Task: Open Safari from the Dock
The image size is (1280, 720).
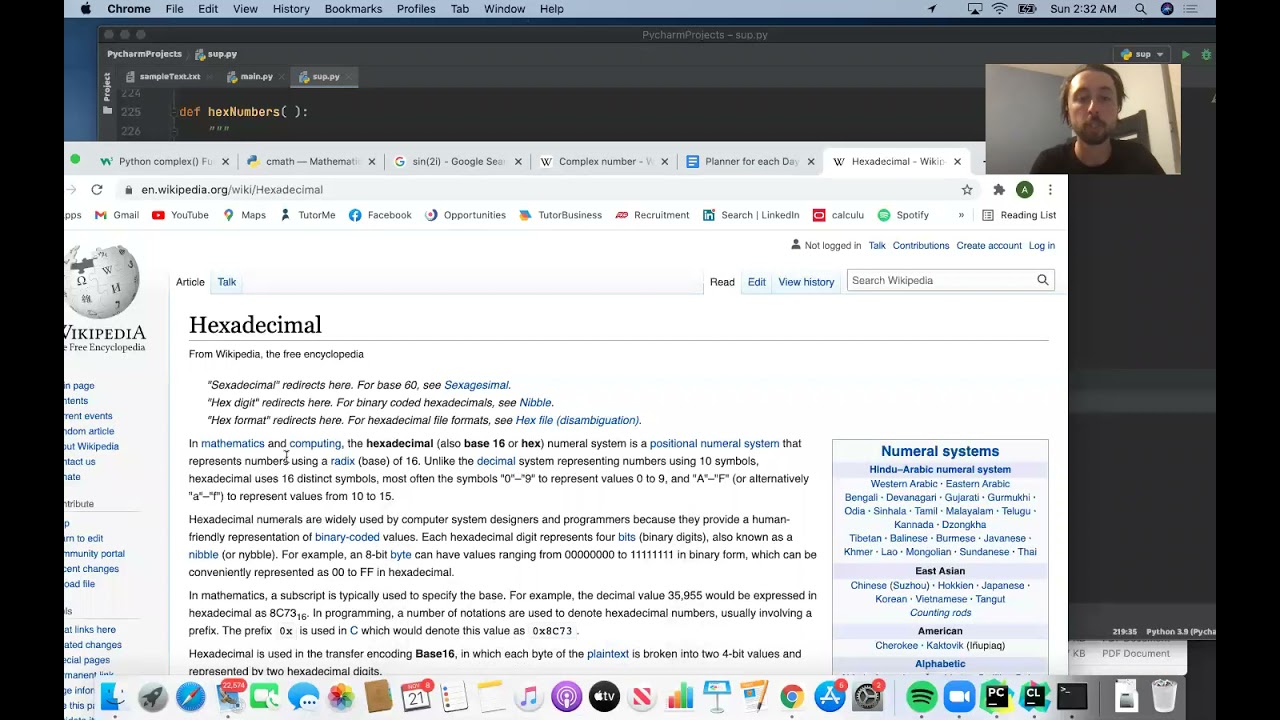Action: pyautogui.click(x=190, y=696)
